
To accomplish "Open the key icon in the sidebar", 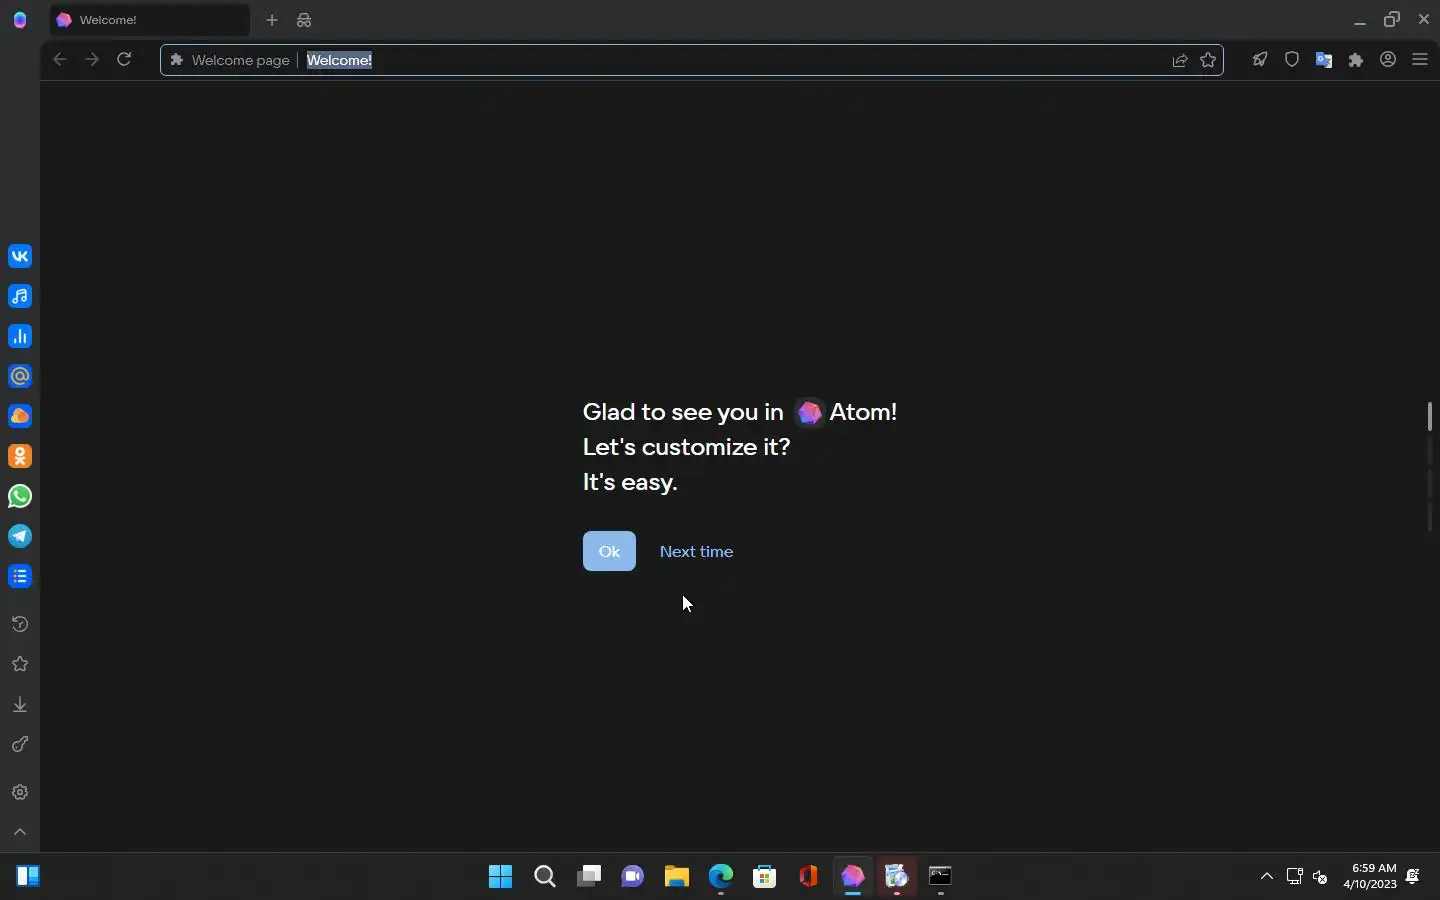I will [20, 745].
